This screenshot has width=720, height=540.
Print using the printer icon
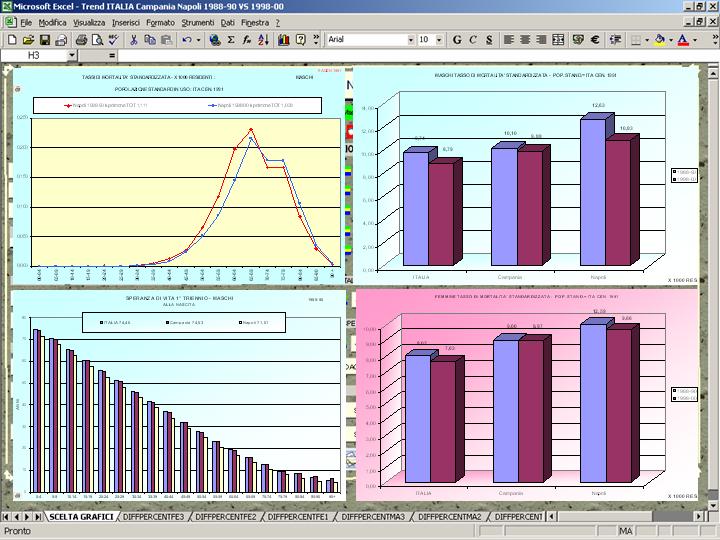point(81,40)
